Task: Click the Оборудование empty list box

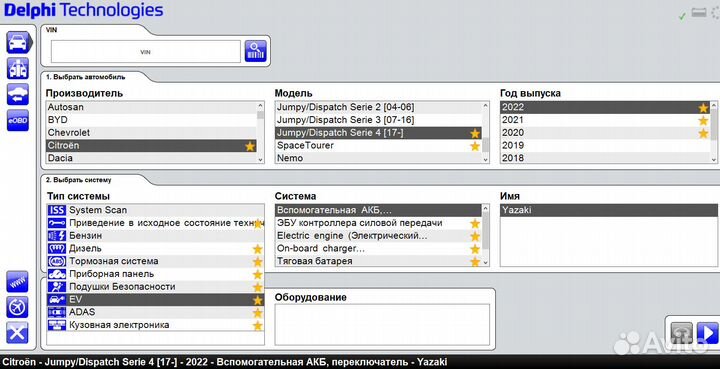Action: 382,324
